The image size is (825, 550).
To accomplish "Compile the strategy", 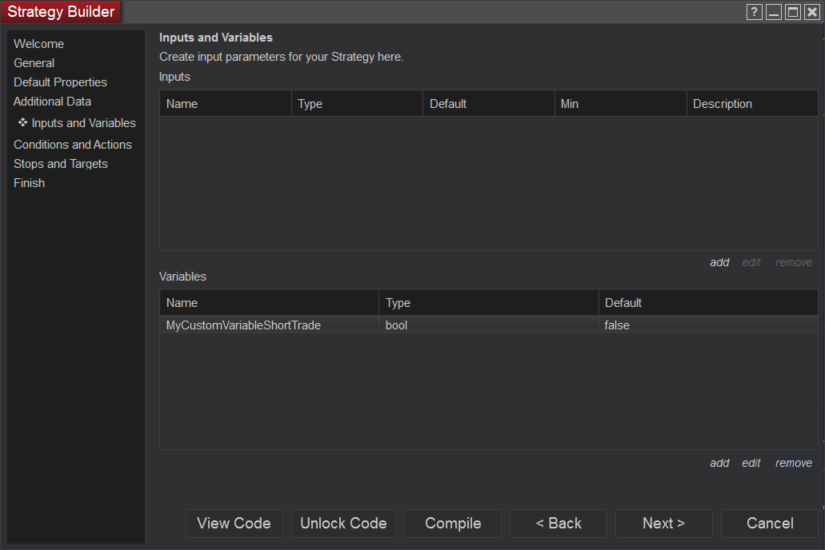I will [453, 523].
